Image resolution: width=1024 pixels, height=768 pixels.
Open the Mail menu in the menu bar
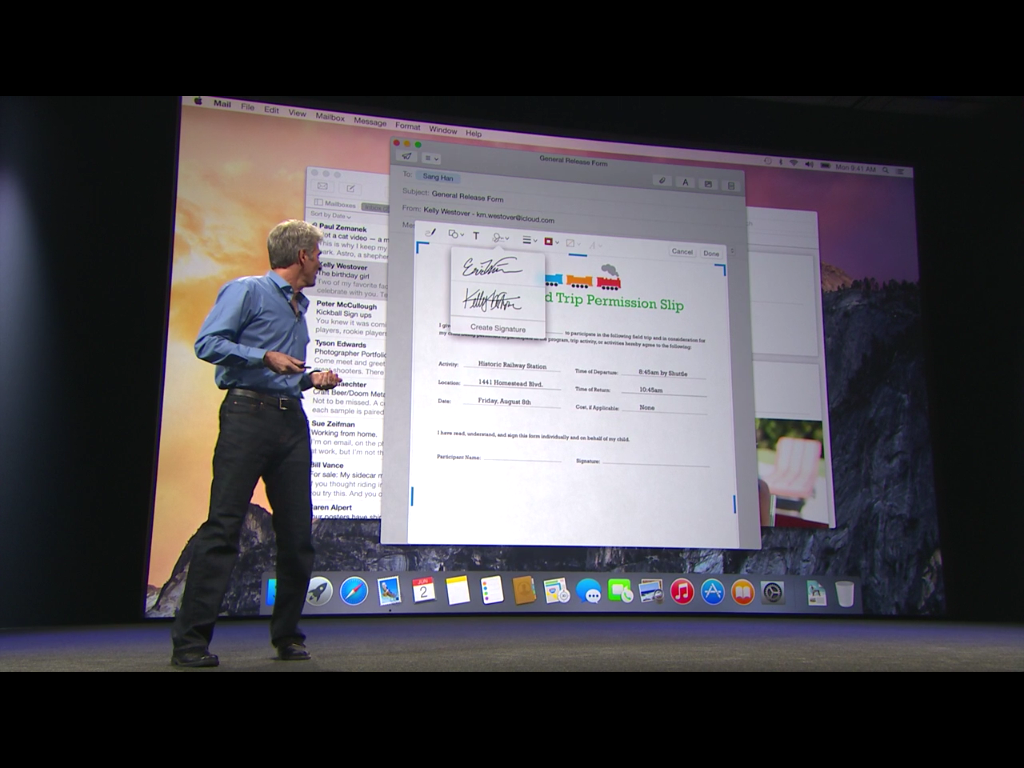pyautogui.click(x=222, y=104)
